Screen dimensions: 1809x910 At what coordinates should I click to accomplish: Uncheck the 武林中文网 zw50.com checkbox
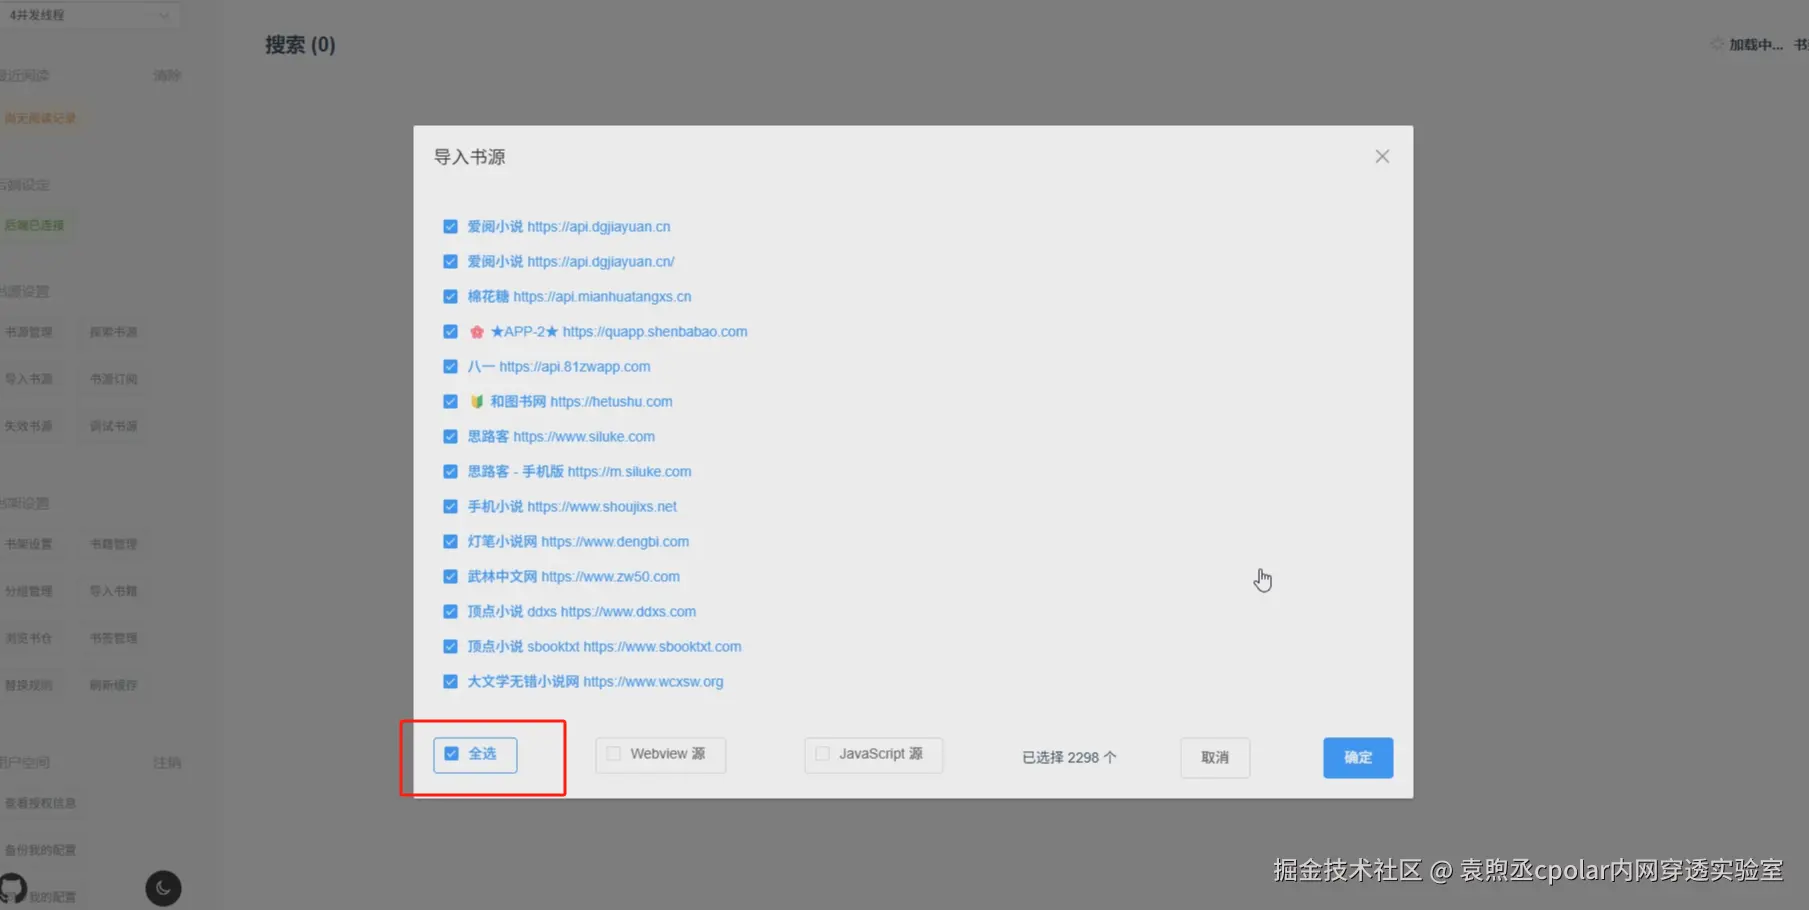coord(450,577)
